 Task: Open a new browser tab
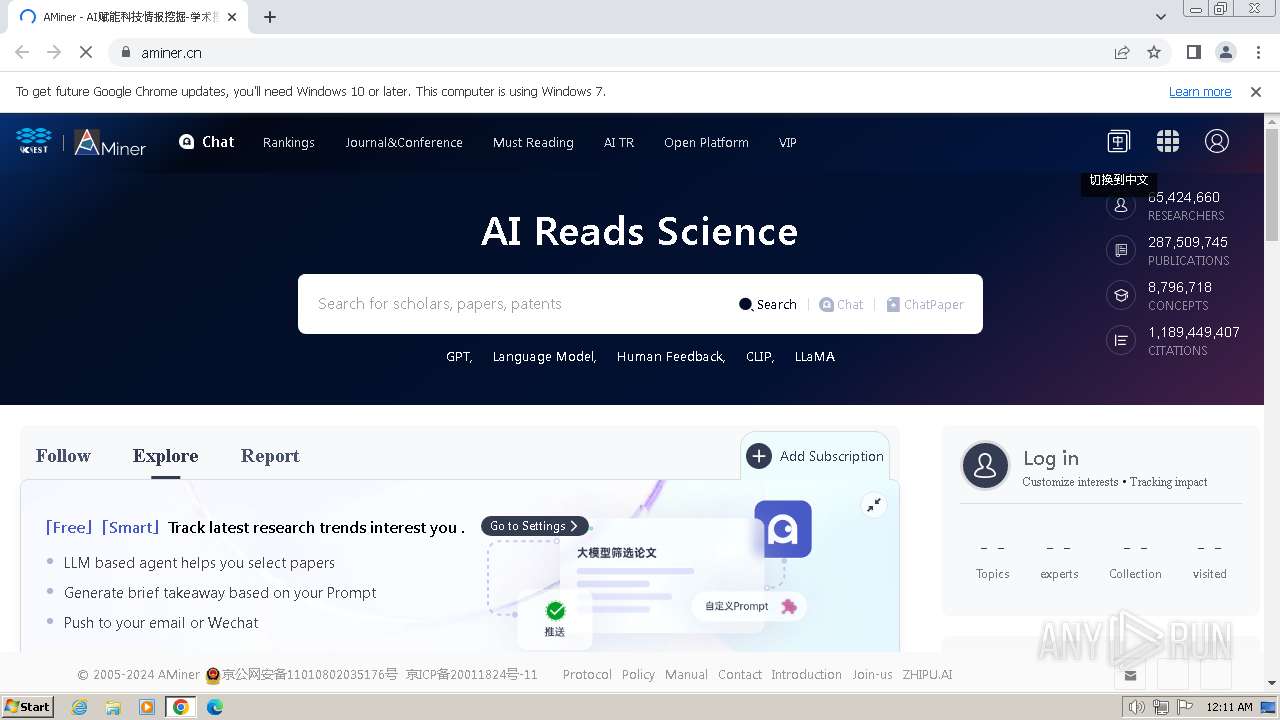point(270,17)
